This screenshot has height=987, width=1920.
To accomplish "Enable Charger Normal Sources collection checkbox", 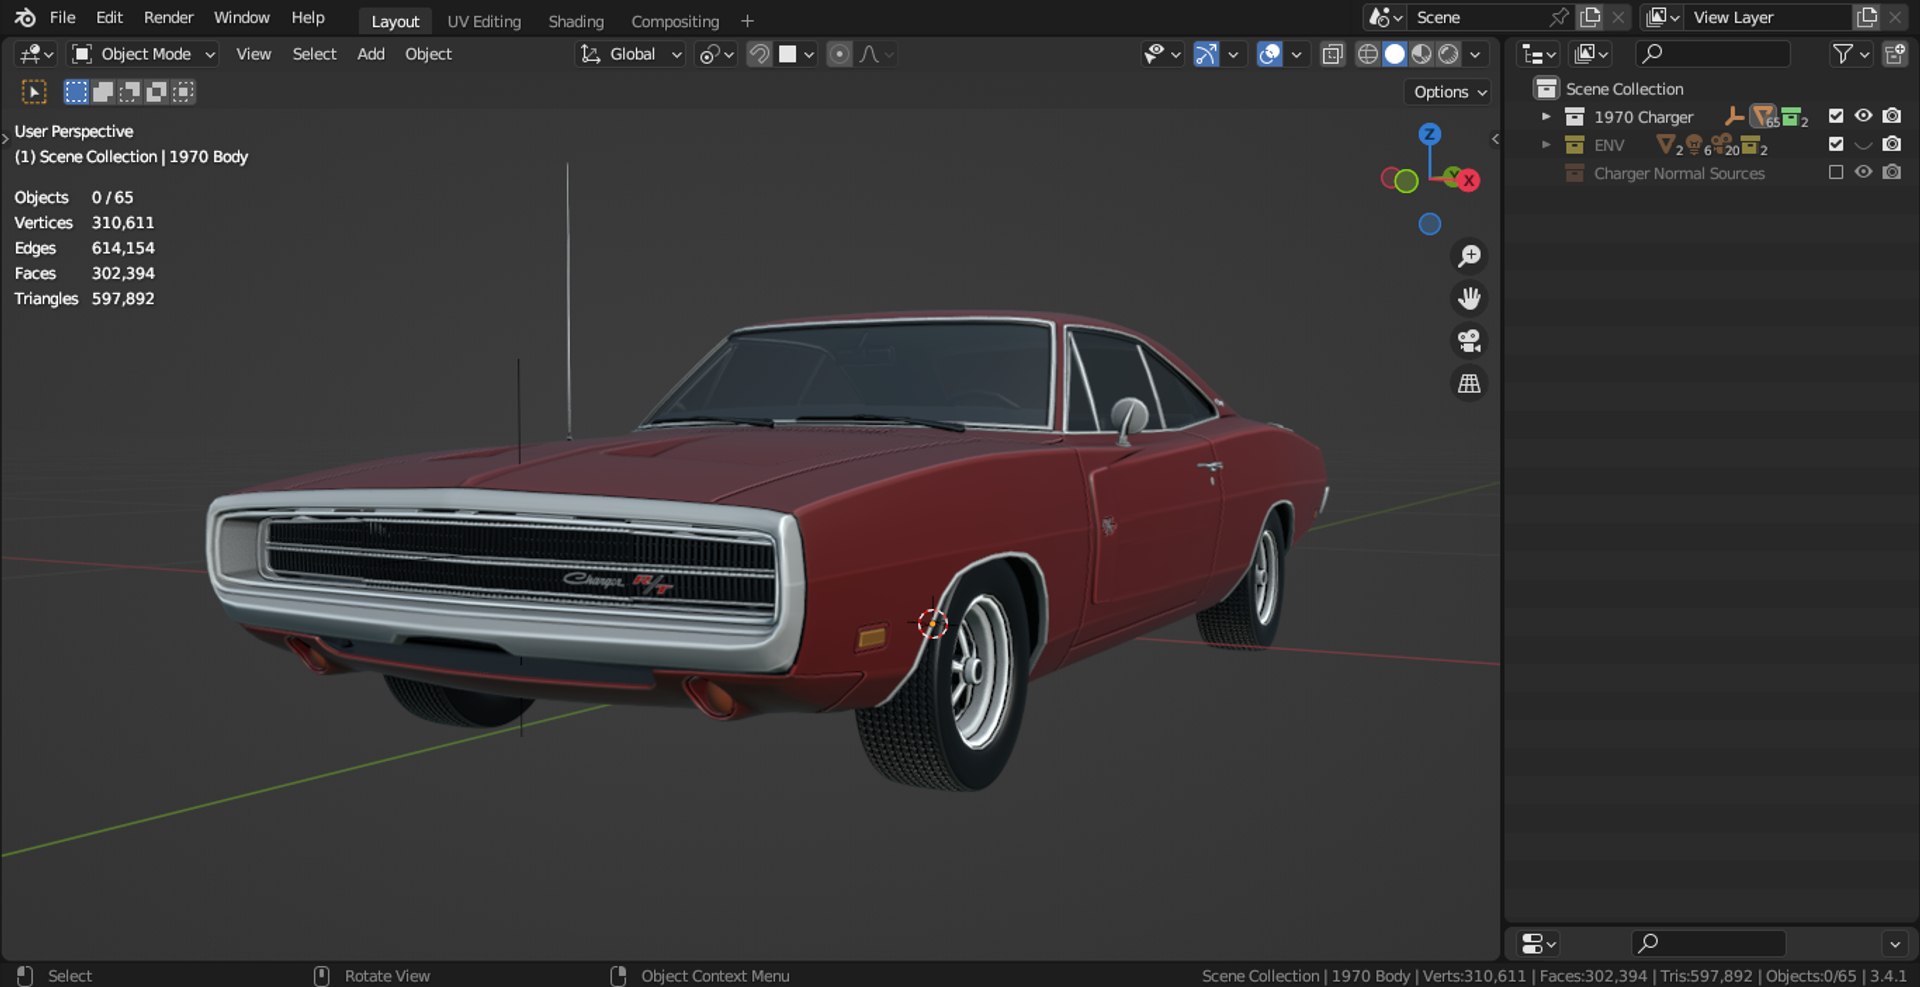I will click(1836, 172).
